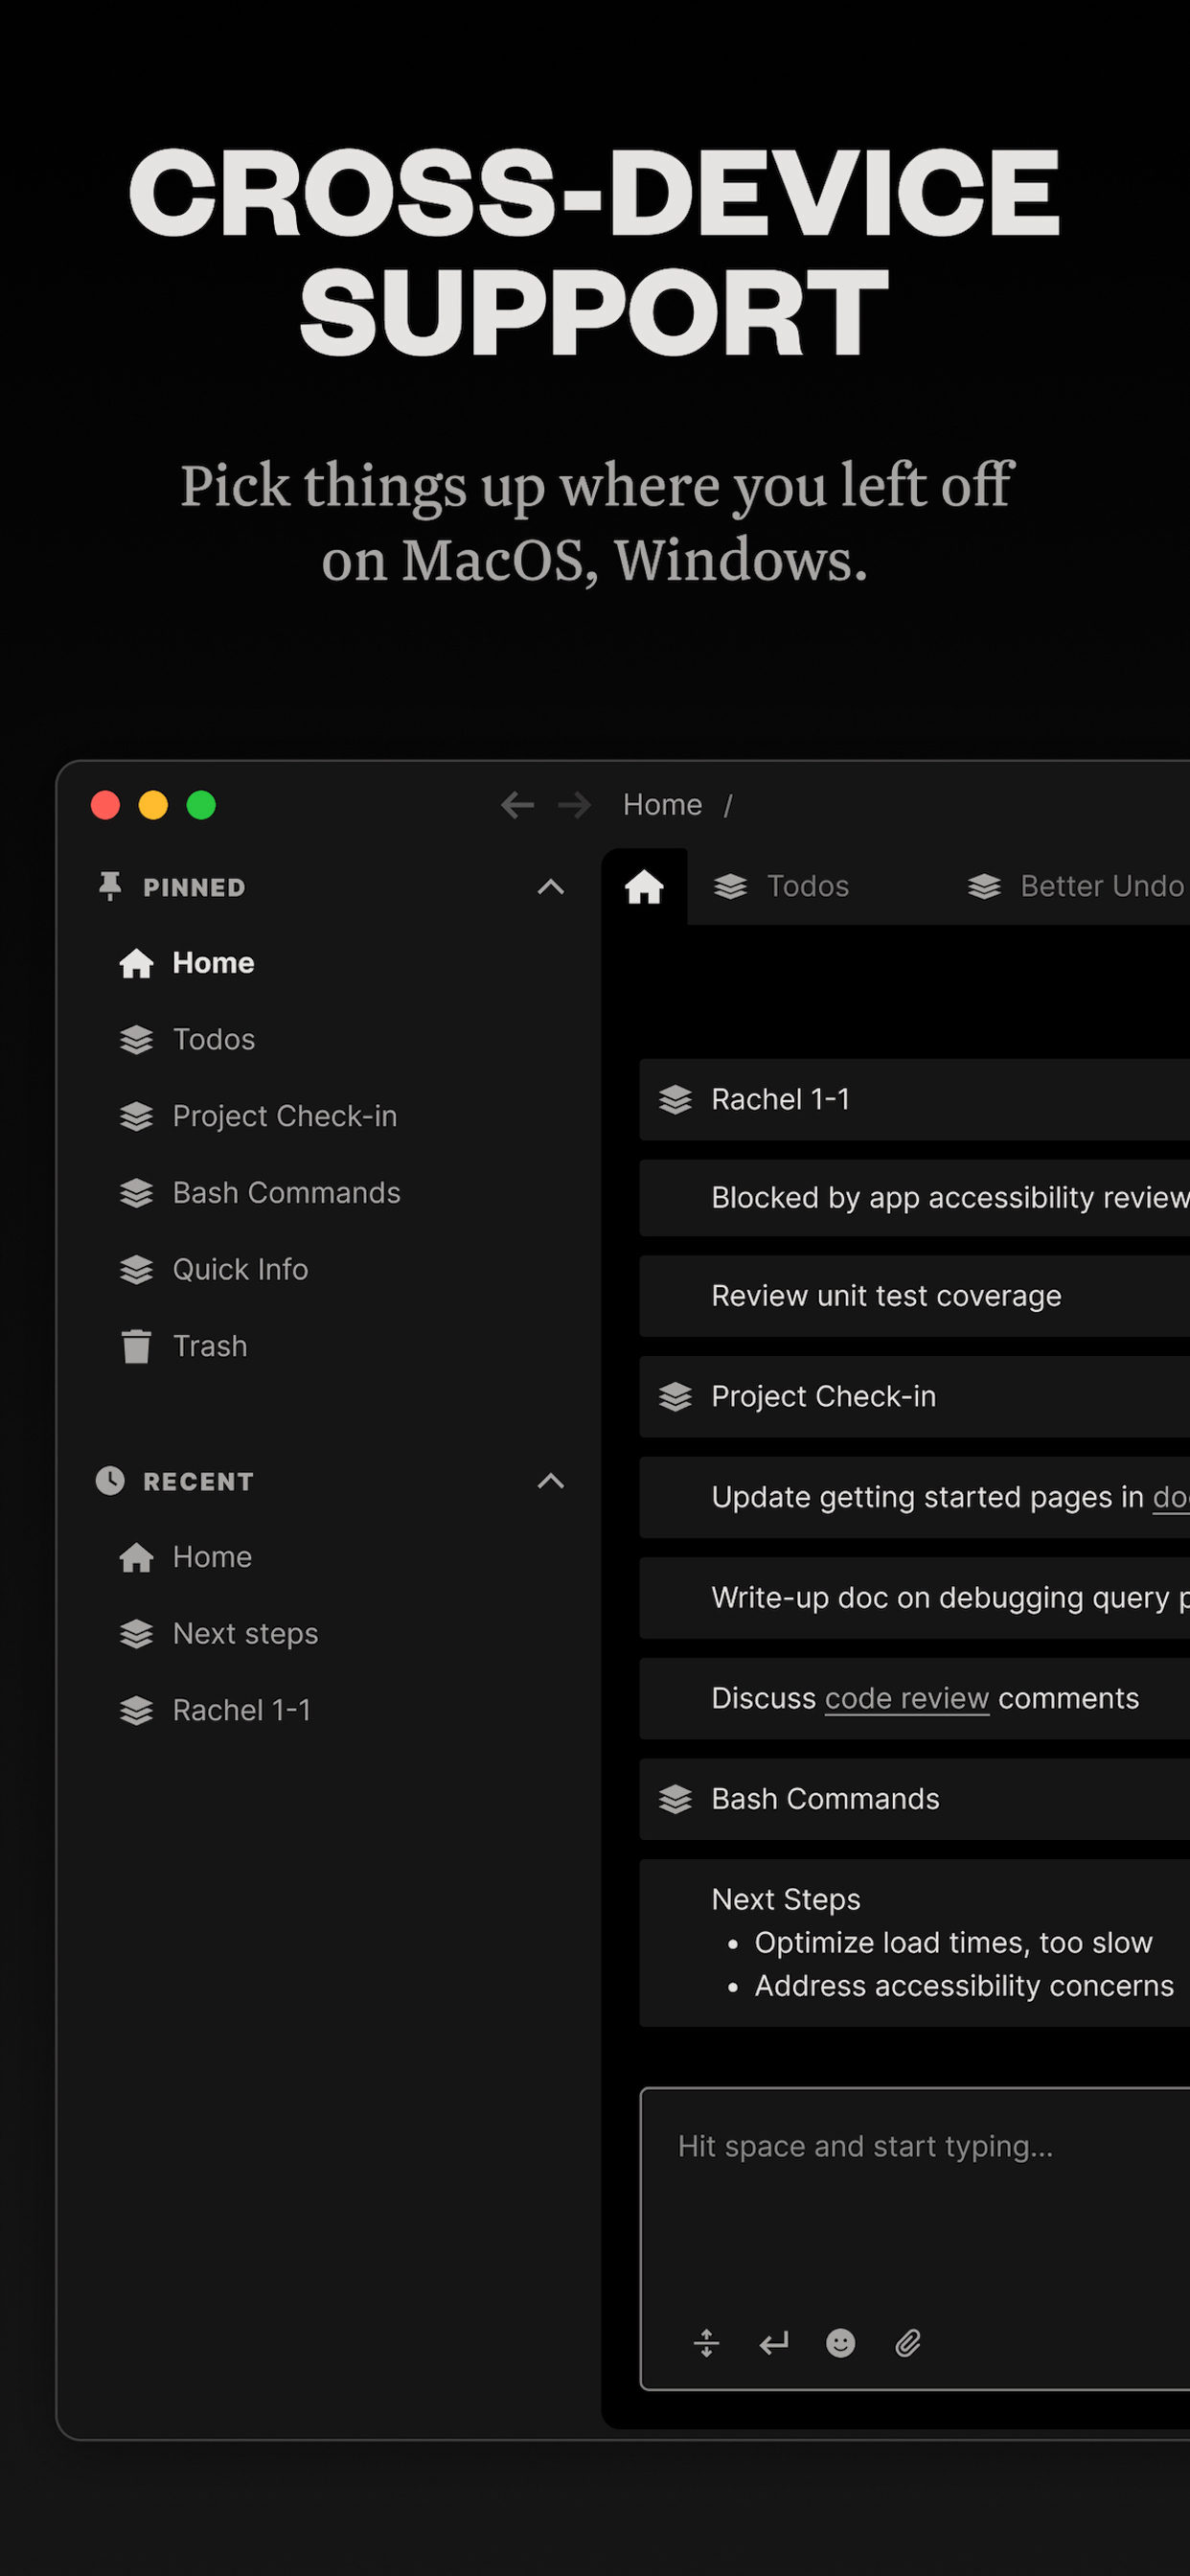
Task: Click the return arrow icon in editor
Action: click(x=774, y=2343)
